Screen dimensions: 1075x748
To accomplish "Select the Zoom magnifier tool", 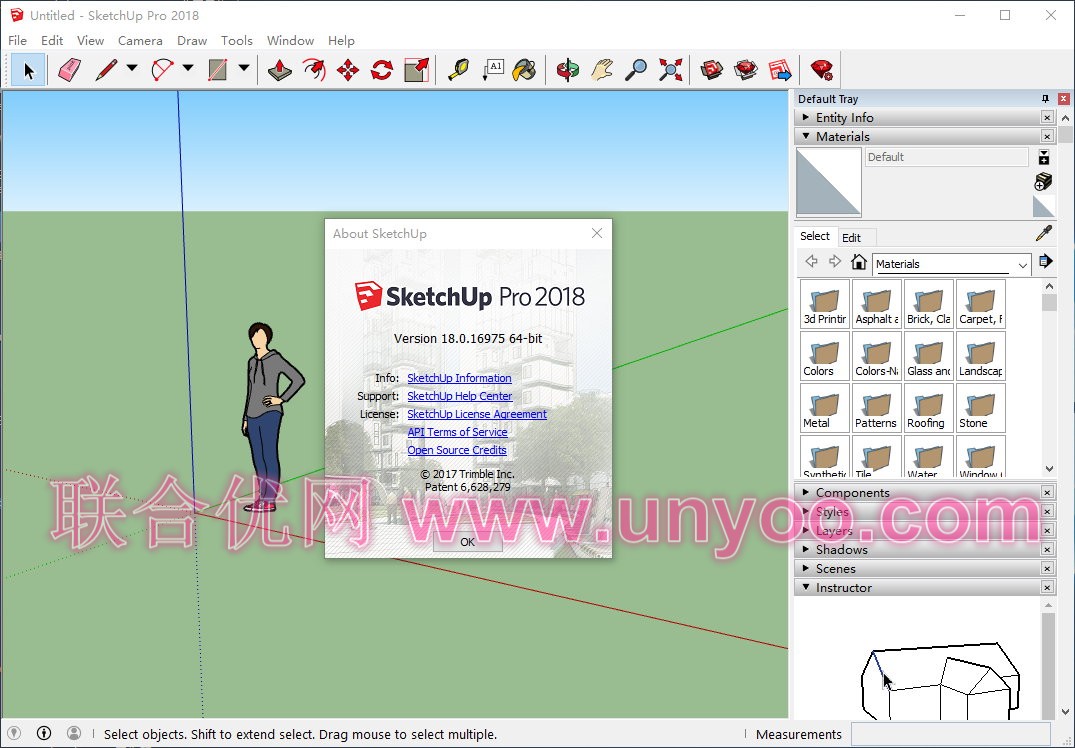I will 636,70.
